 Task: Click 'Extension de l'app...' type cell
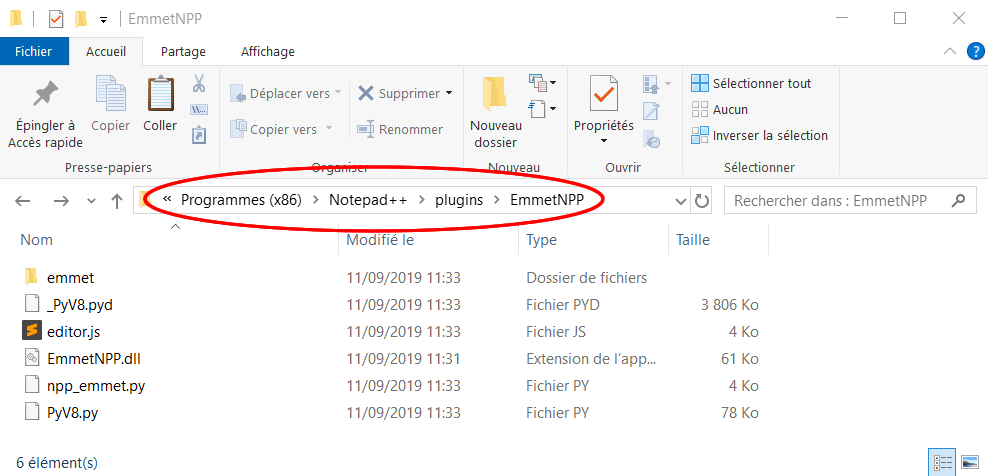click(x=591, y=359)
